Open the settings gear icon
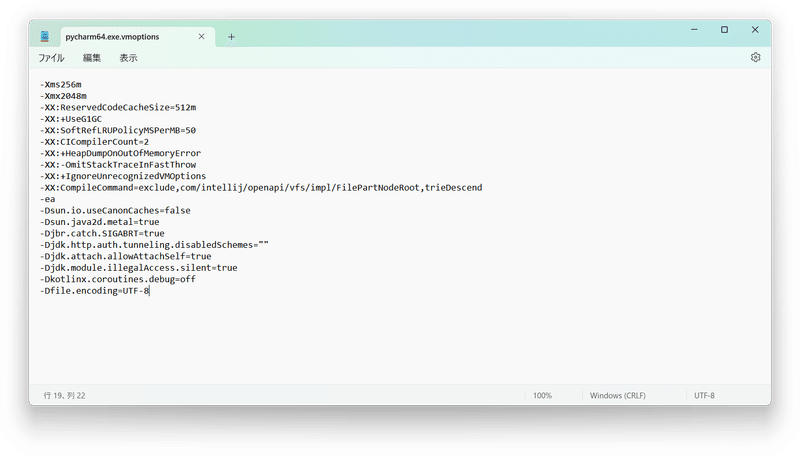 point(756,58)
